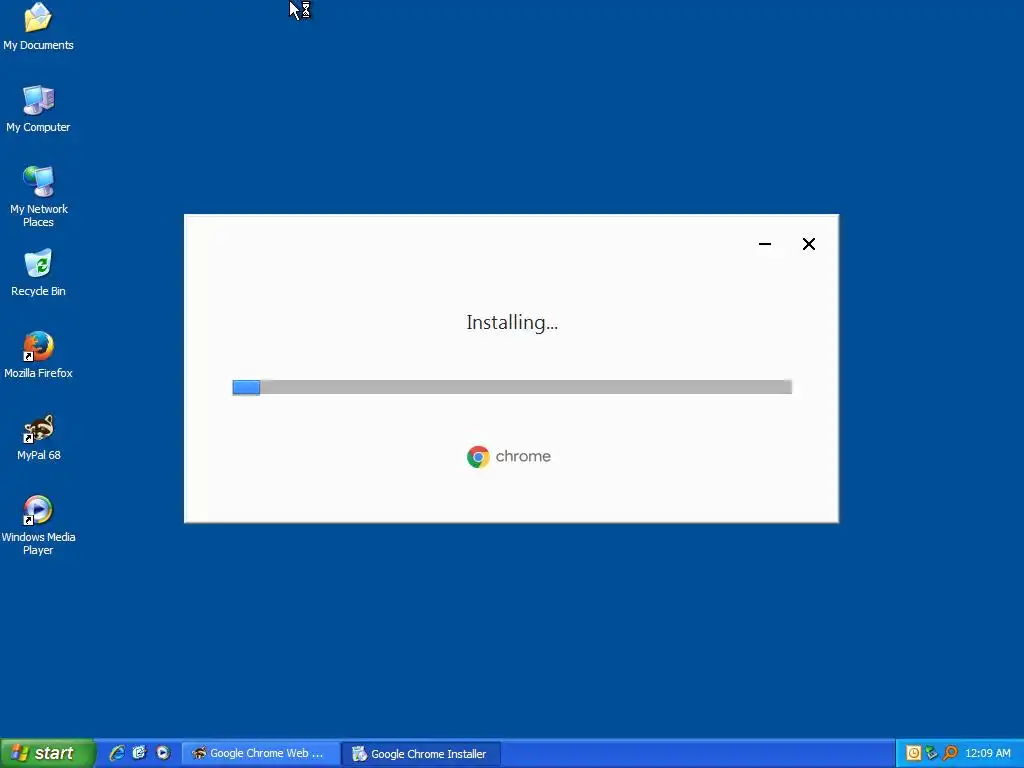Image resolution: width=1024 pixels, height=768 pixels.
Task: Click the orange magnifier tray icon
Action: point(950,753)
